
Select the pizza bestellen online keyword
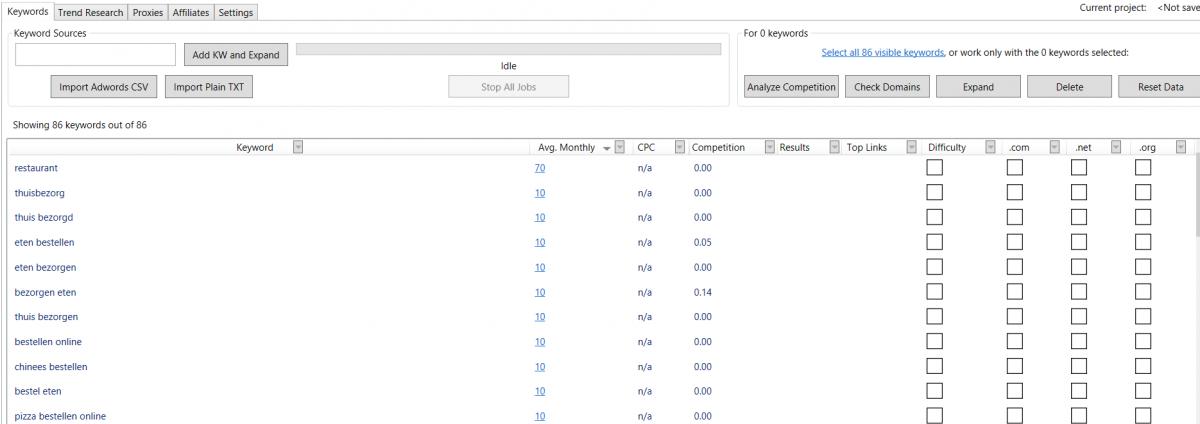click(60, 416)
